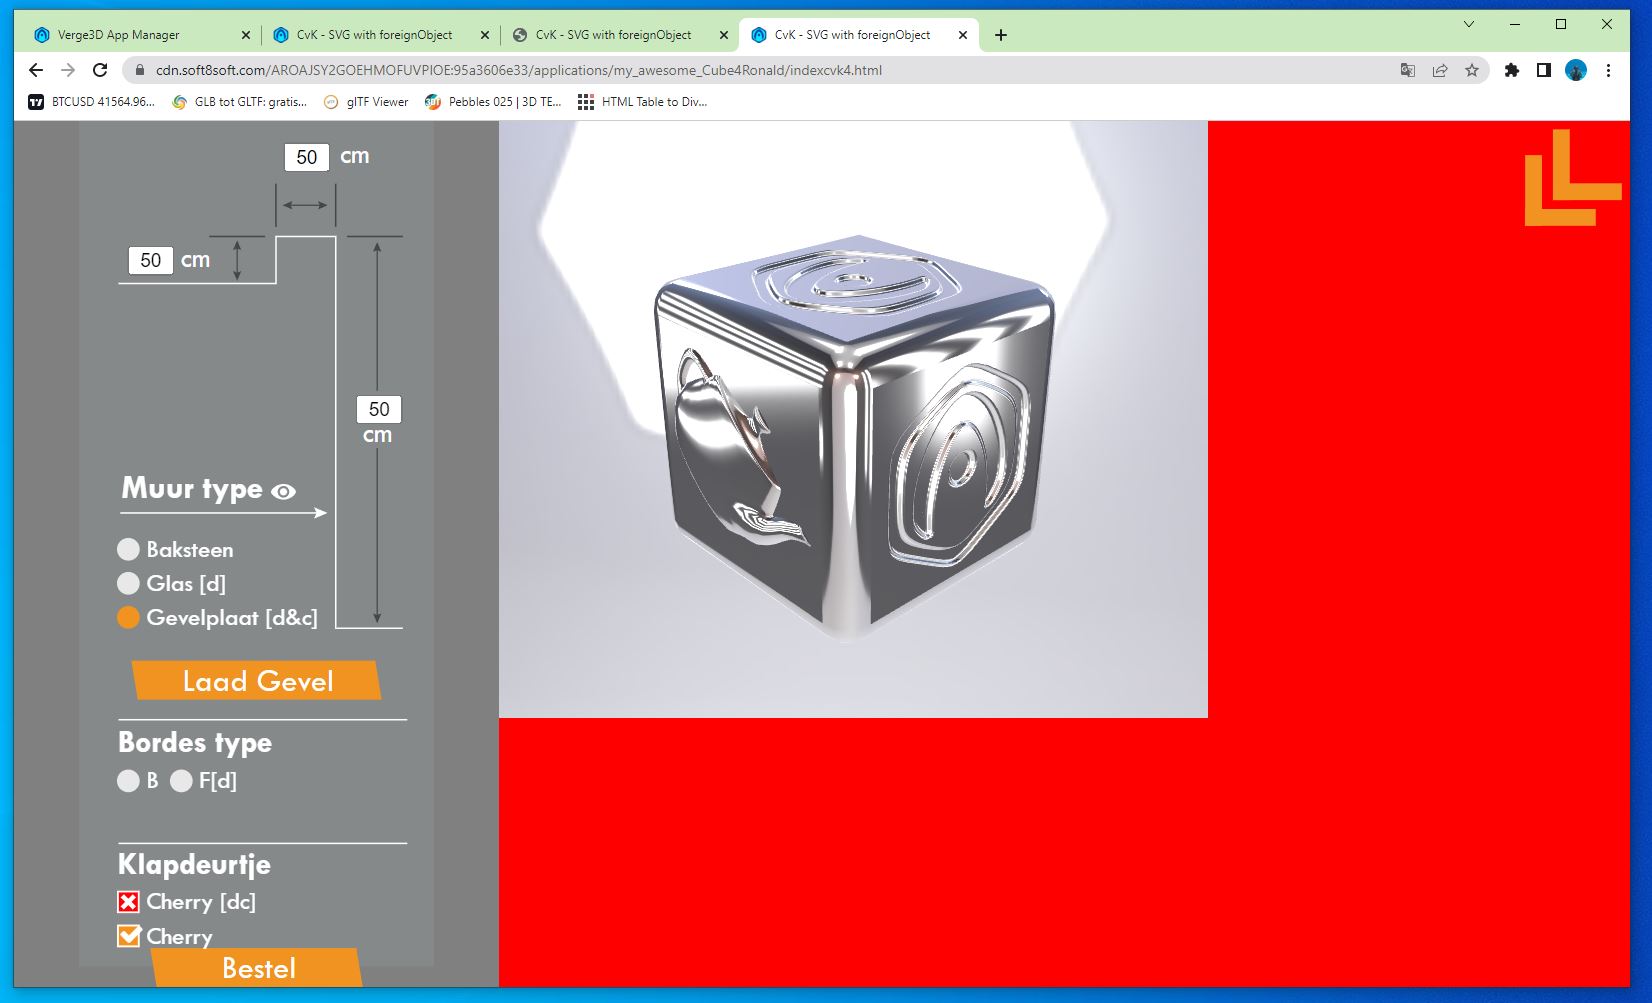Uncheck the plain Cherry checkbox
1652x1003 pixels.
[x=128, y=936]
